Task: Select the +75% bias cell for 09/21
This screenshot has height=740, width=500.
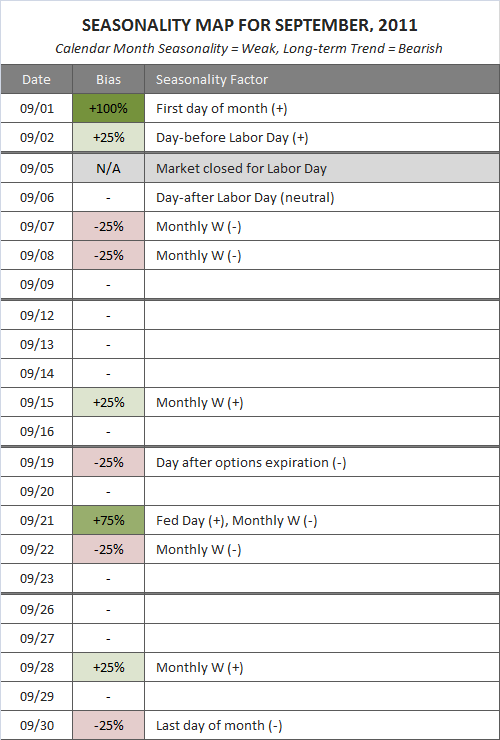Action: click(108, 521)
